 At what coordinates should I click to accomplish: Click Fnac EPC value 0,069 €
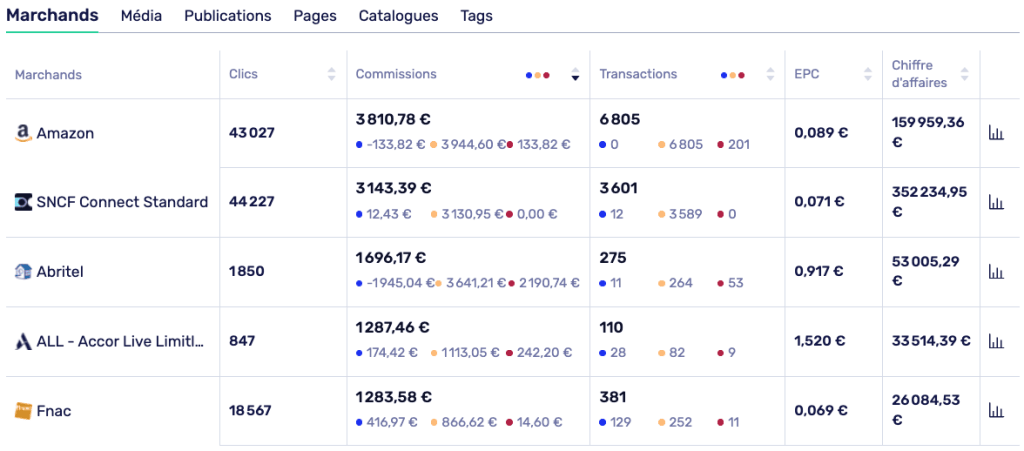pyautogui.click(x=821, y=410)
